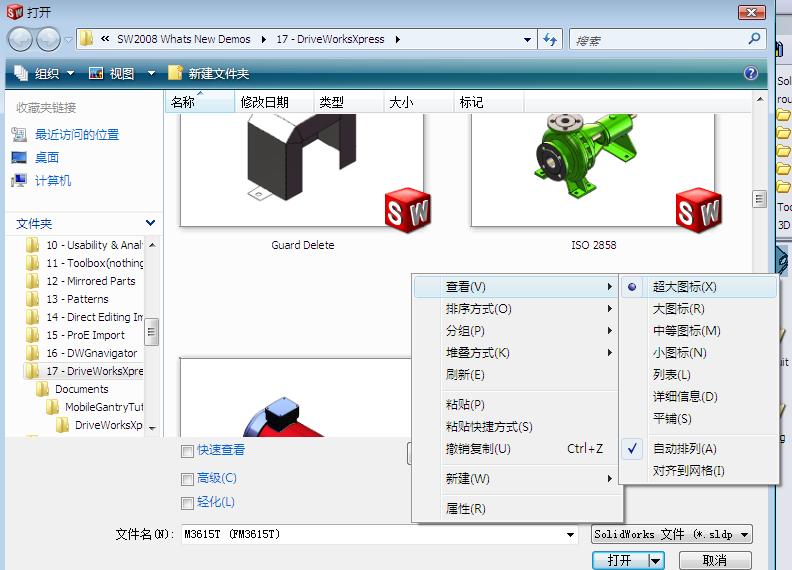Choose 小图标(N) view option

[699, 353]
